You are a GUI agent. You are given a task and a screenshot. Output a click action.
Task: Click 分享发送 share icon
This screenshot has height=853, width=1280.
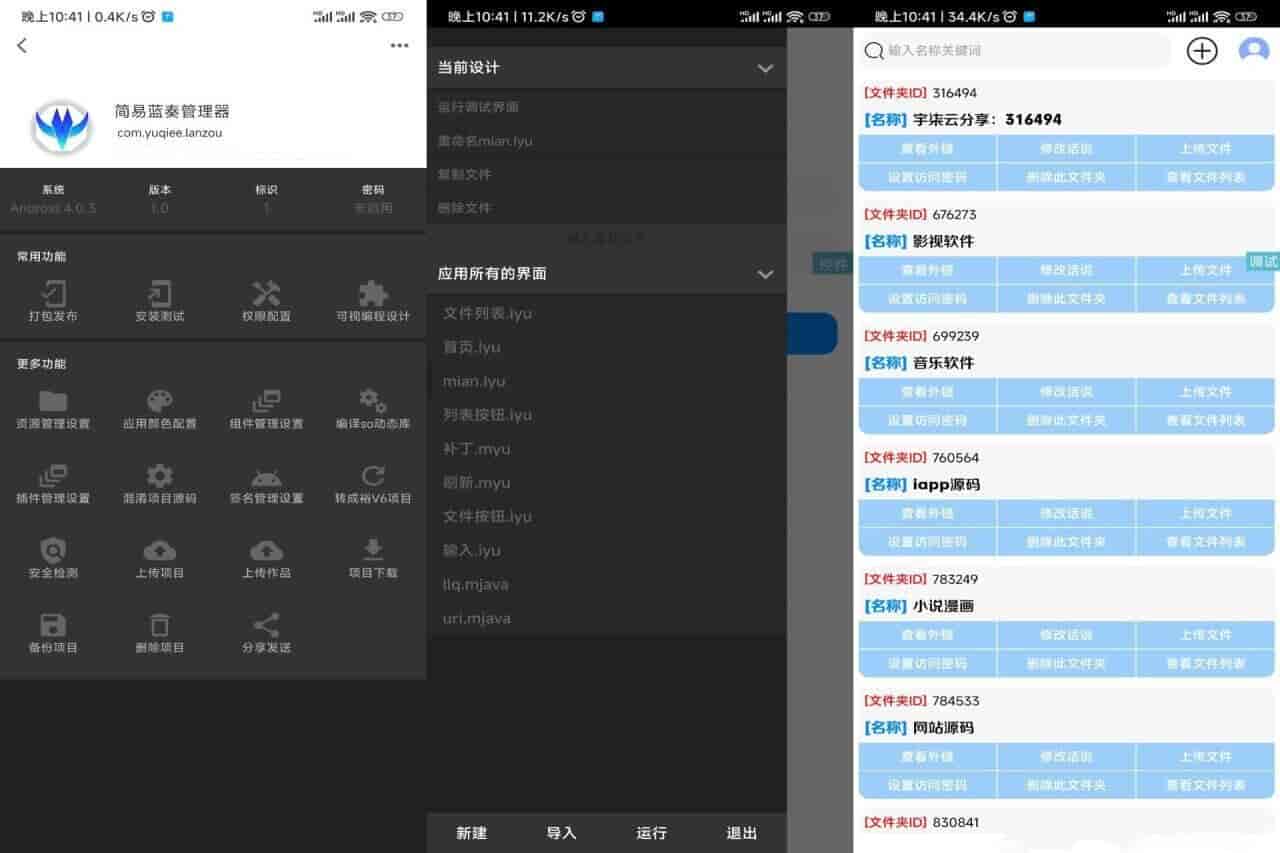tap(266, 626)
